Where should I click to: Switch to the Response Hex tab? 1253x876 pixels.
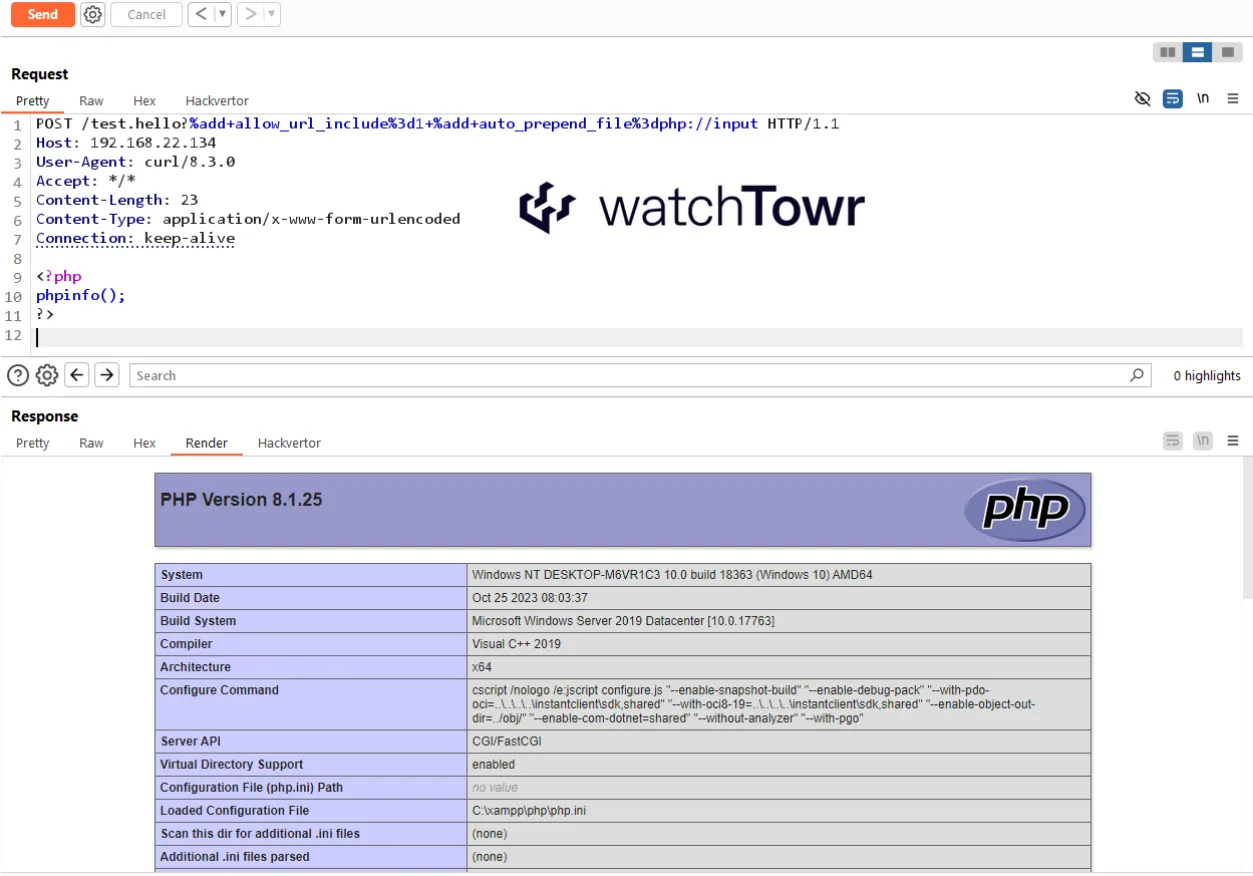[x=145, y=443]
